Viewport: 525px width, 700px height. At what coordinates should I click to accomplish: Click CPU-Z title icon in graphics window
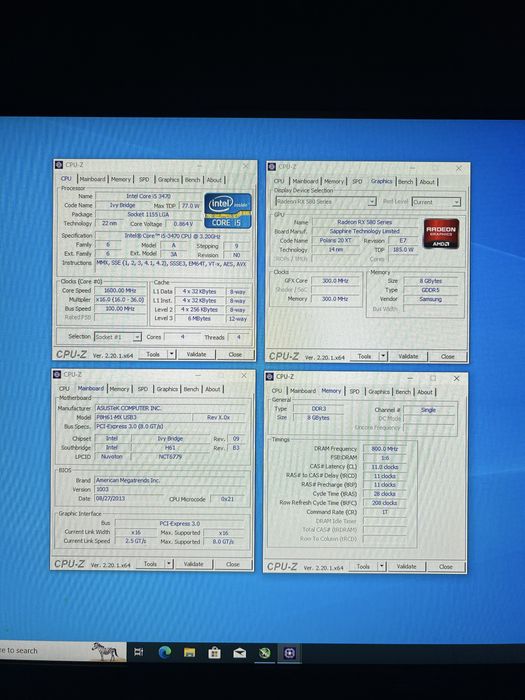click(272, 167)
